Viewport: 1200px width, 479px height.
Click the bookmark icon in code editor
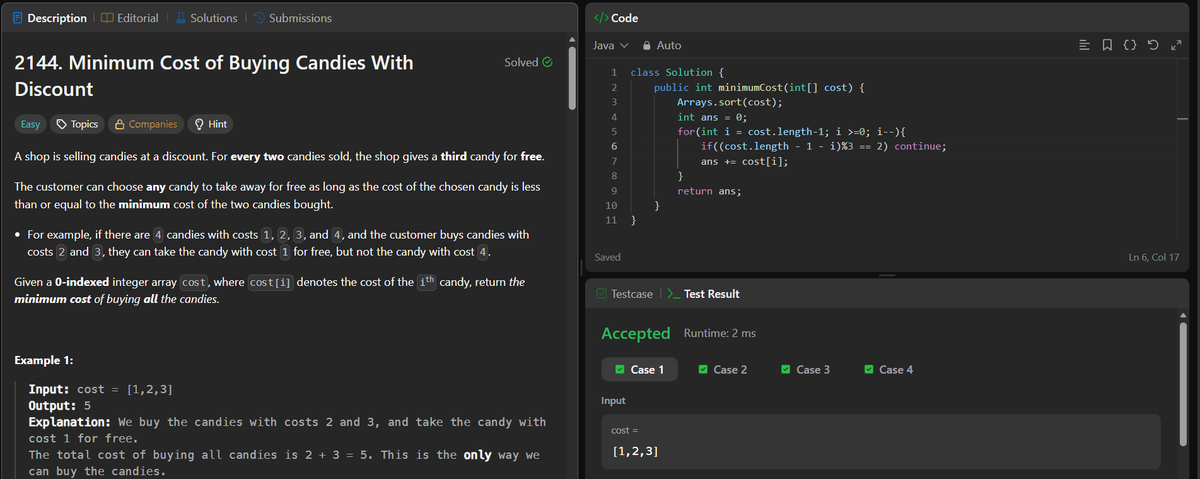(x=1109, y=45)
